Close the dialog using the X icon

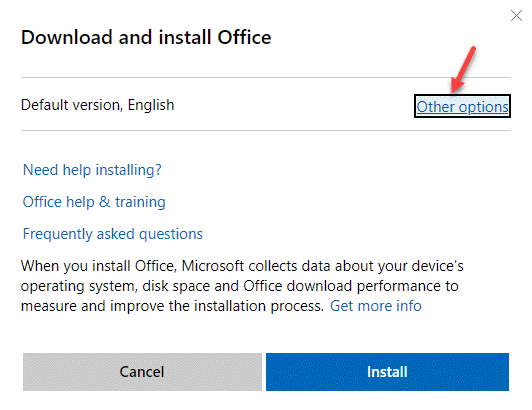coord(516,16)
